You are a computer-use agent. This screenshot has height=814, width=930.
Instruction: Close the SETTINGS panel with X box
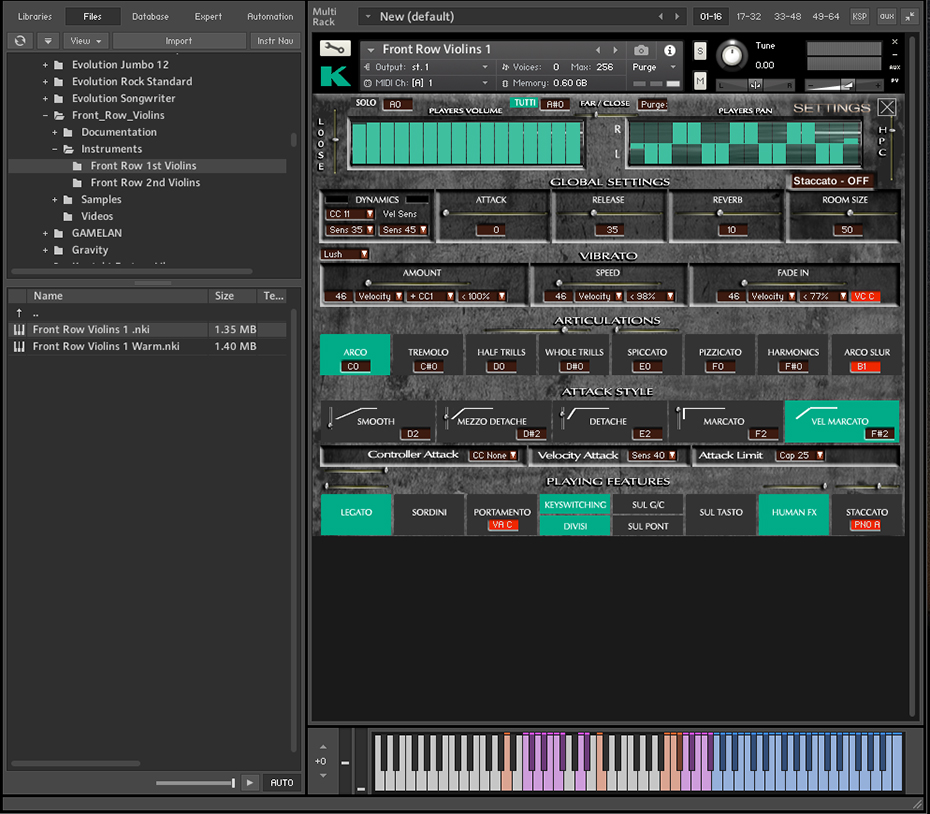(887, 107)
